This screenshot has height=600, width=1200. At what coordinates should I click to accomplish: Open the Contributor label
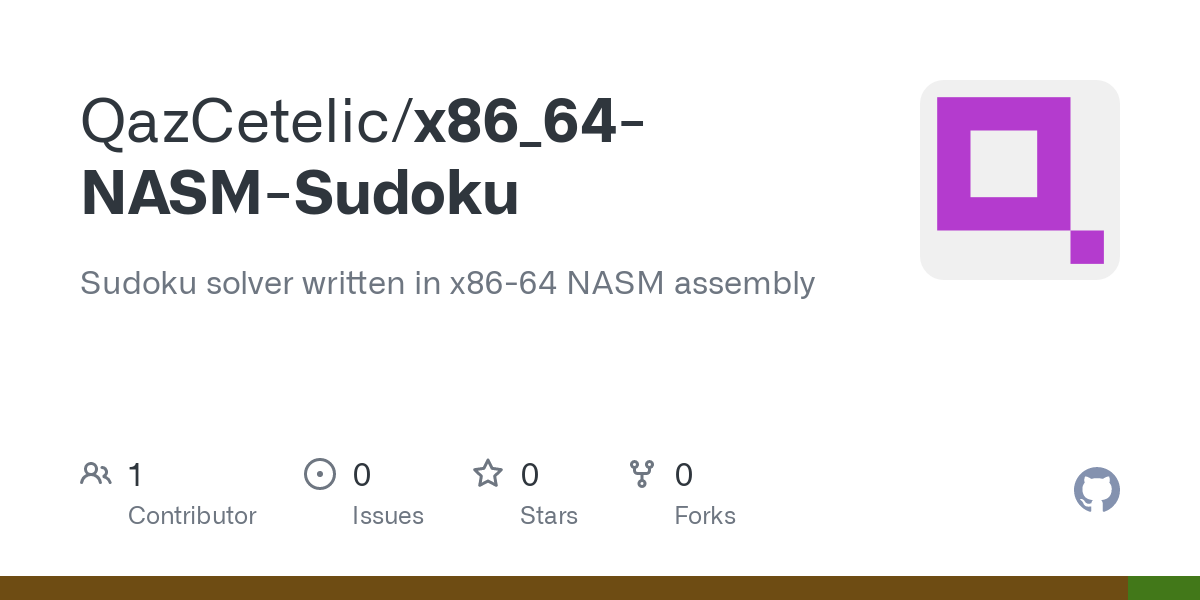click(192, 516)
